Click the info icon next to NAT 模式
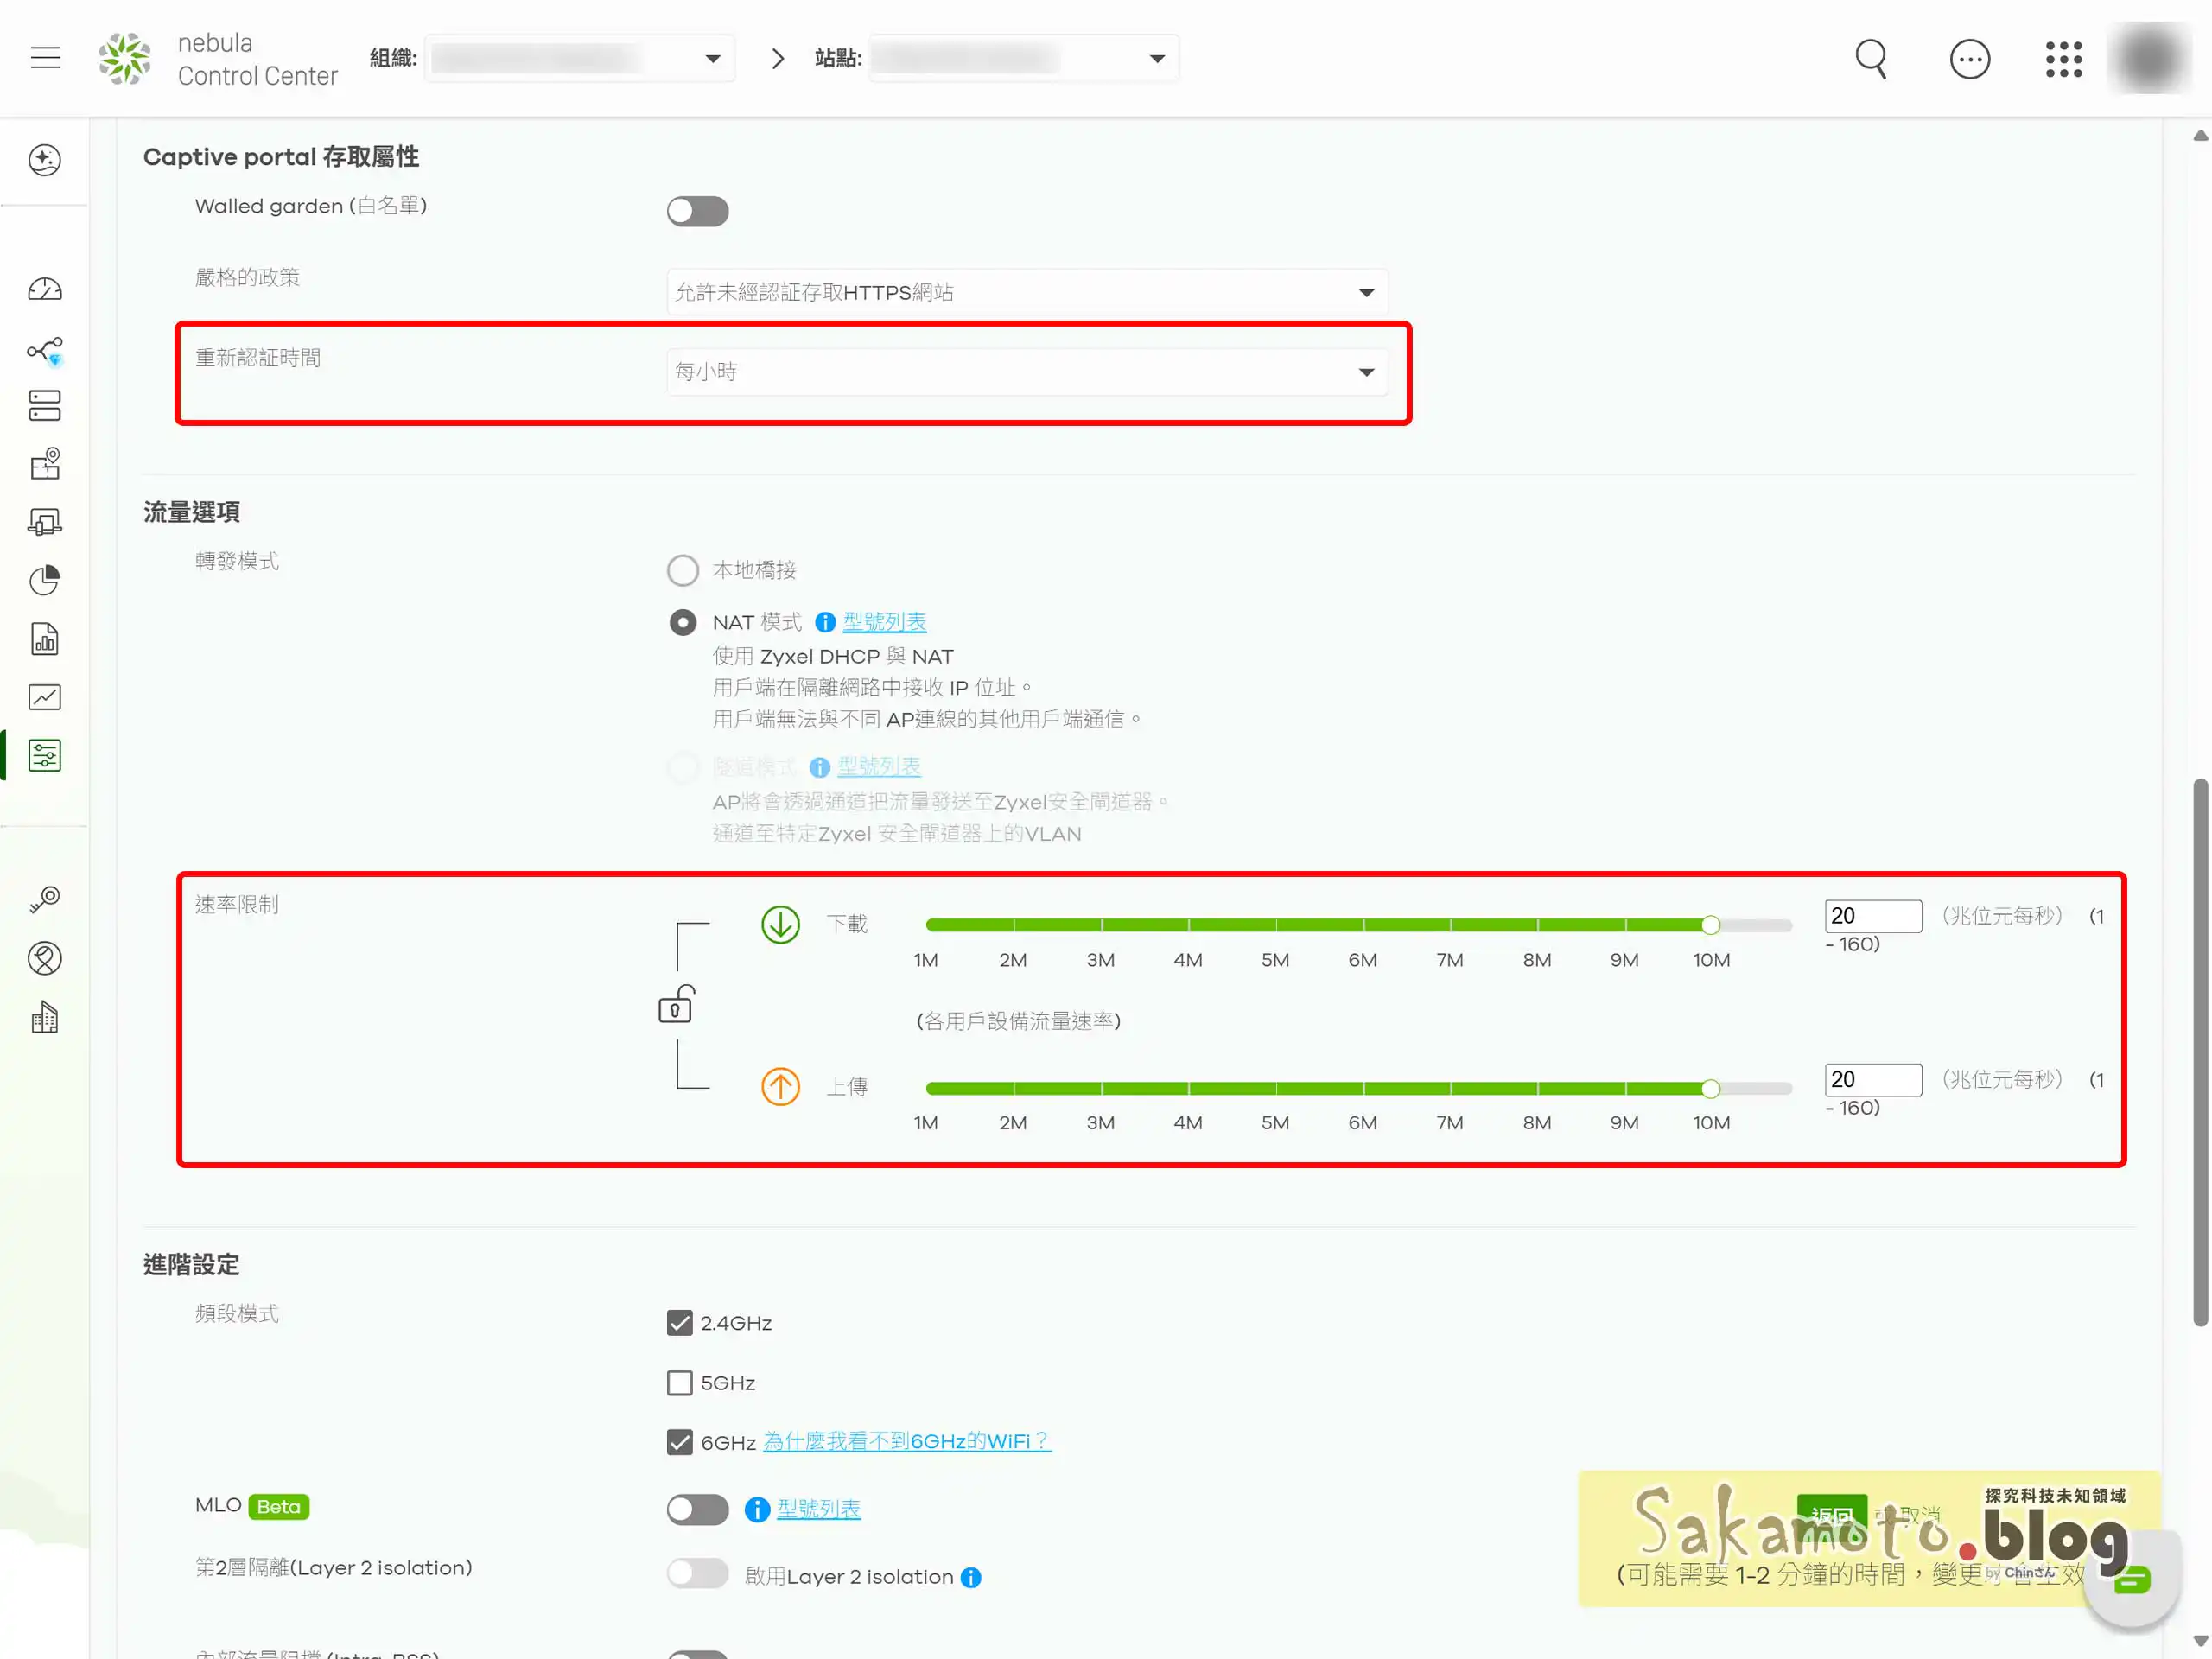The width and height of the screenshot is (2212, 1659). click(x=824, y=622)
